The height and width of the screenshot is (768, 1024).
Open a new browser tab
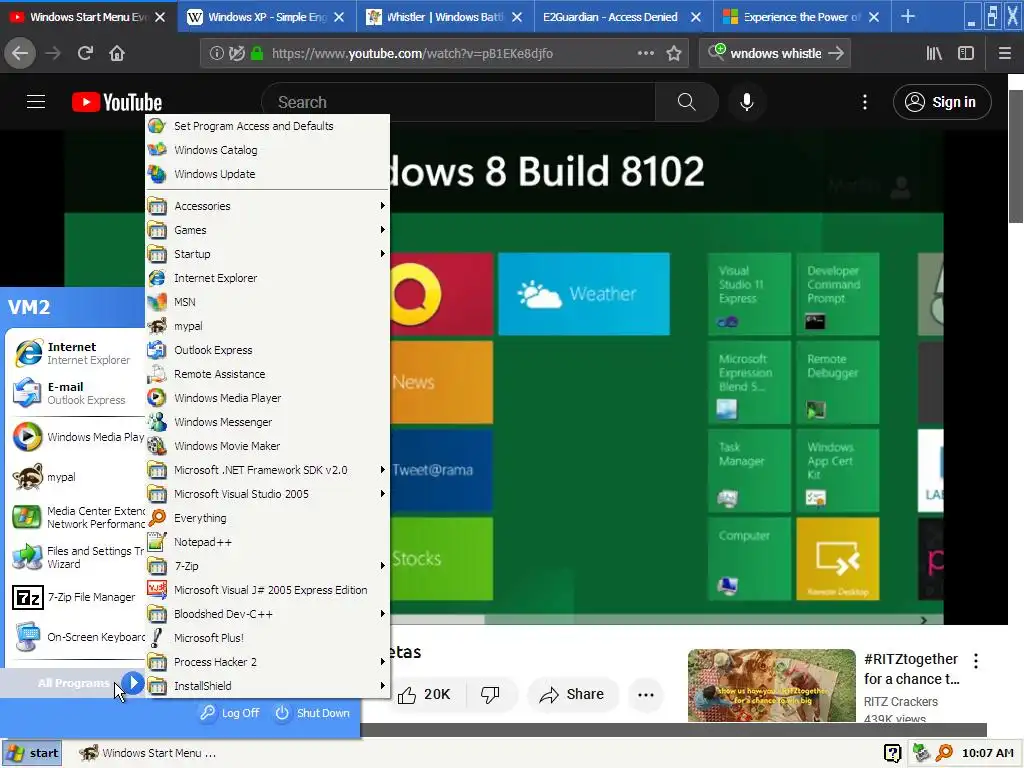click(908, 17)
